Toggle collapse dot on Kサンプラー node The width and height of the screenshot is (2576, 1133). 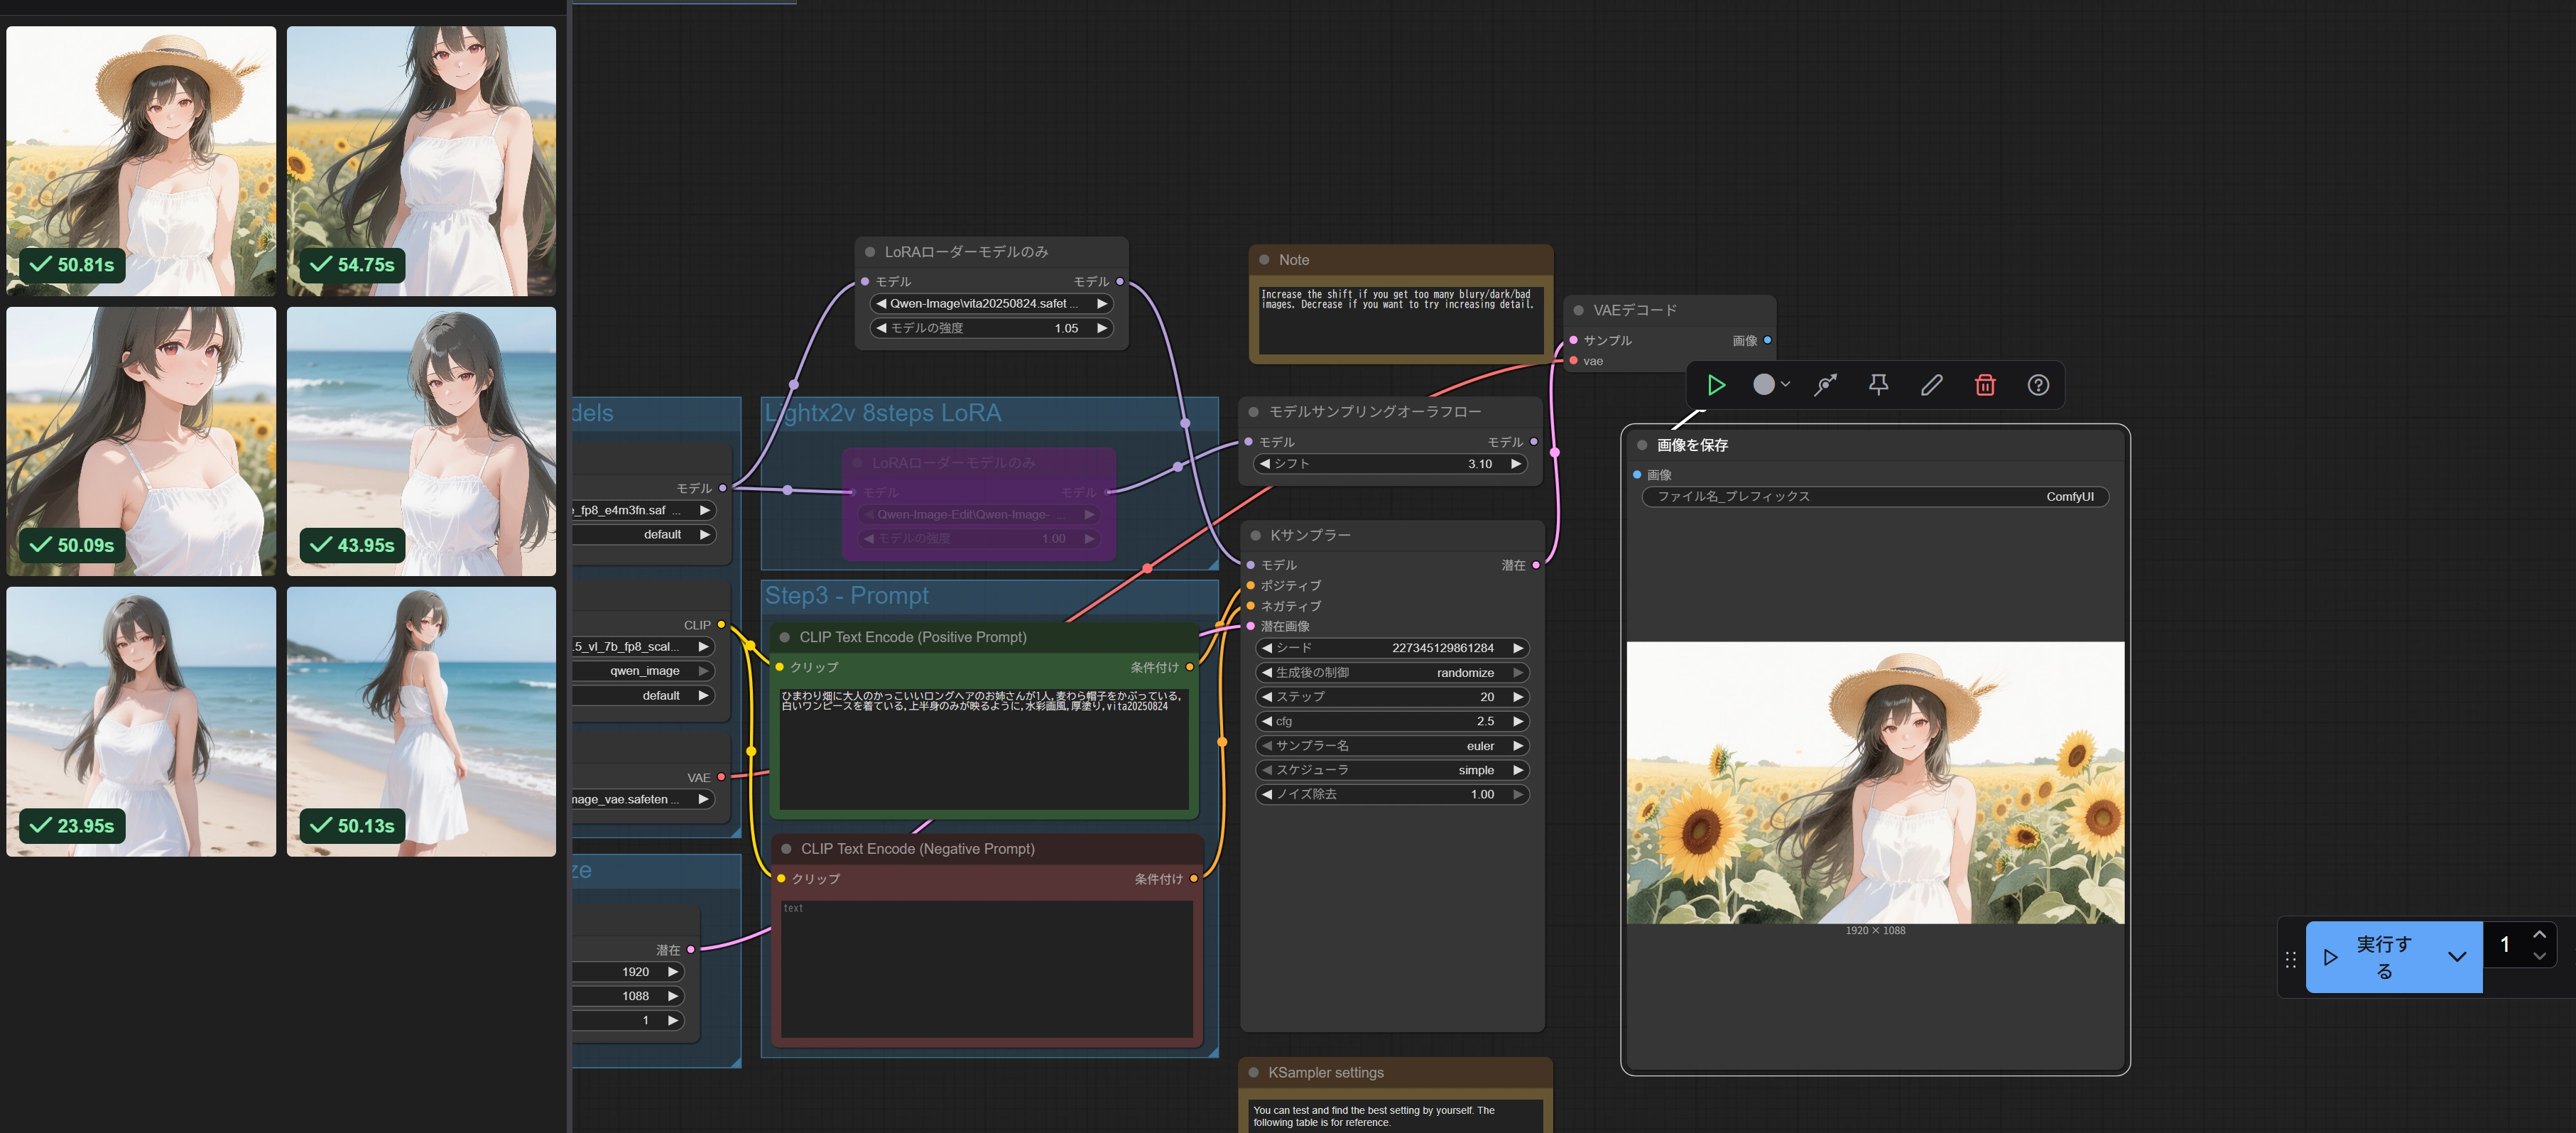(x=1256, y=535)
